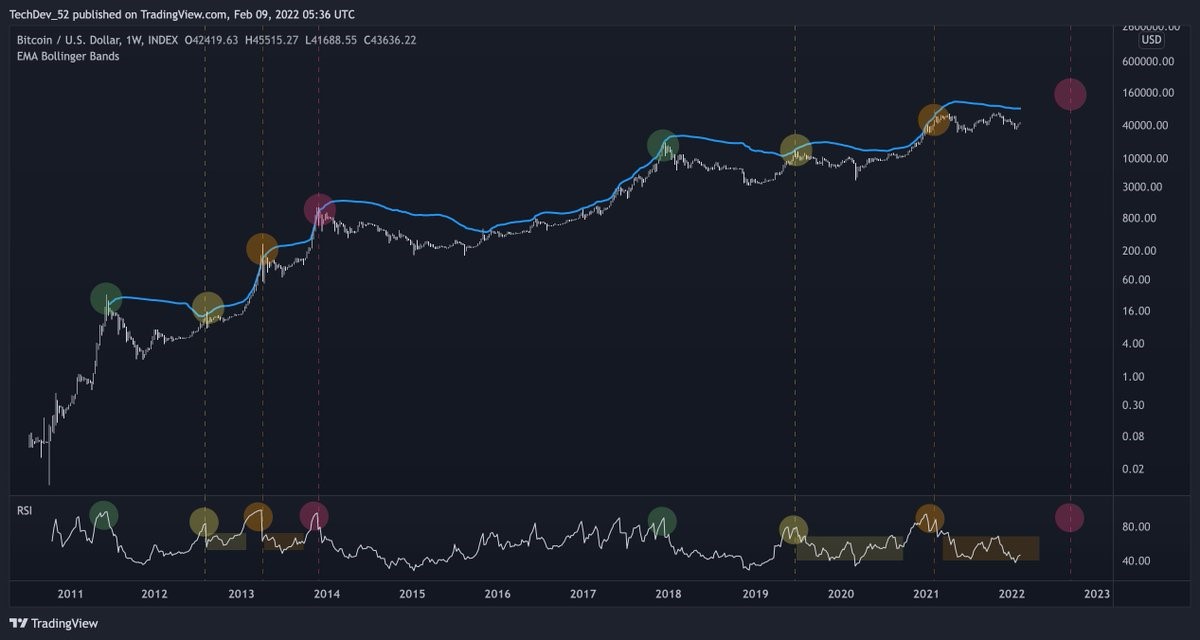Click the 2021 year on time axis
The height and width of the screenshot is (640, 1200).
[926, 594]
